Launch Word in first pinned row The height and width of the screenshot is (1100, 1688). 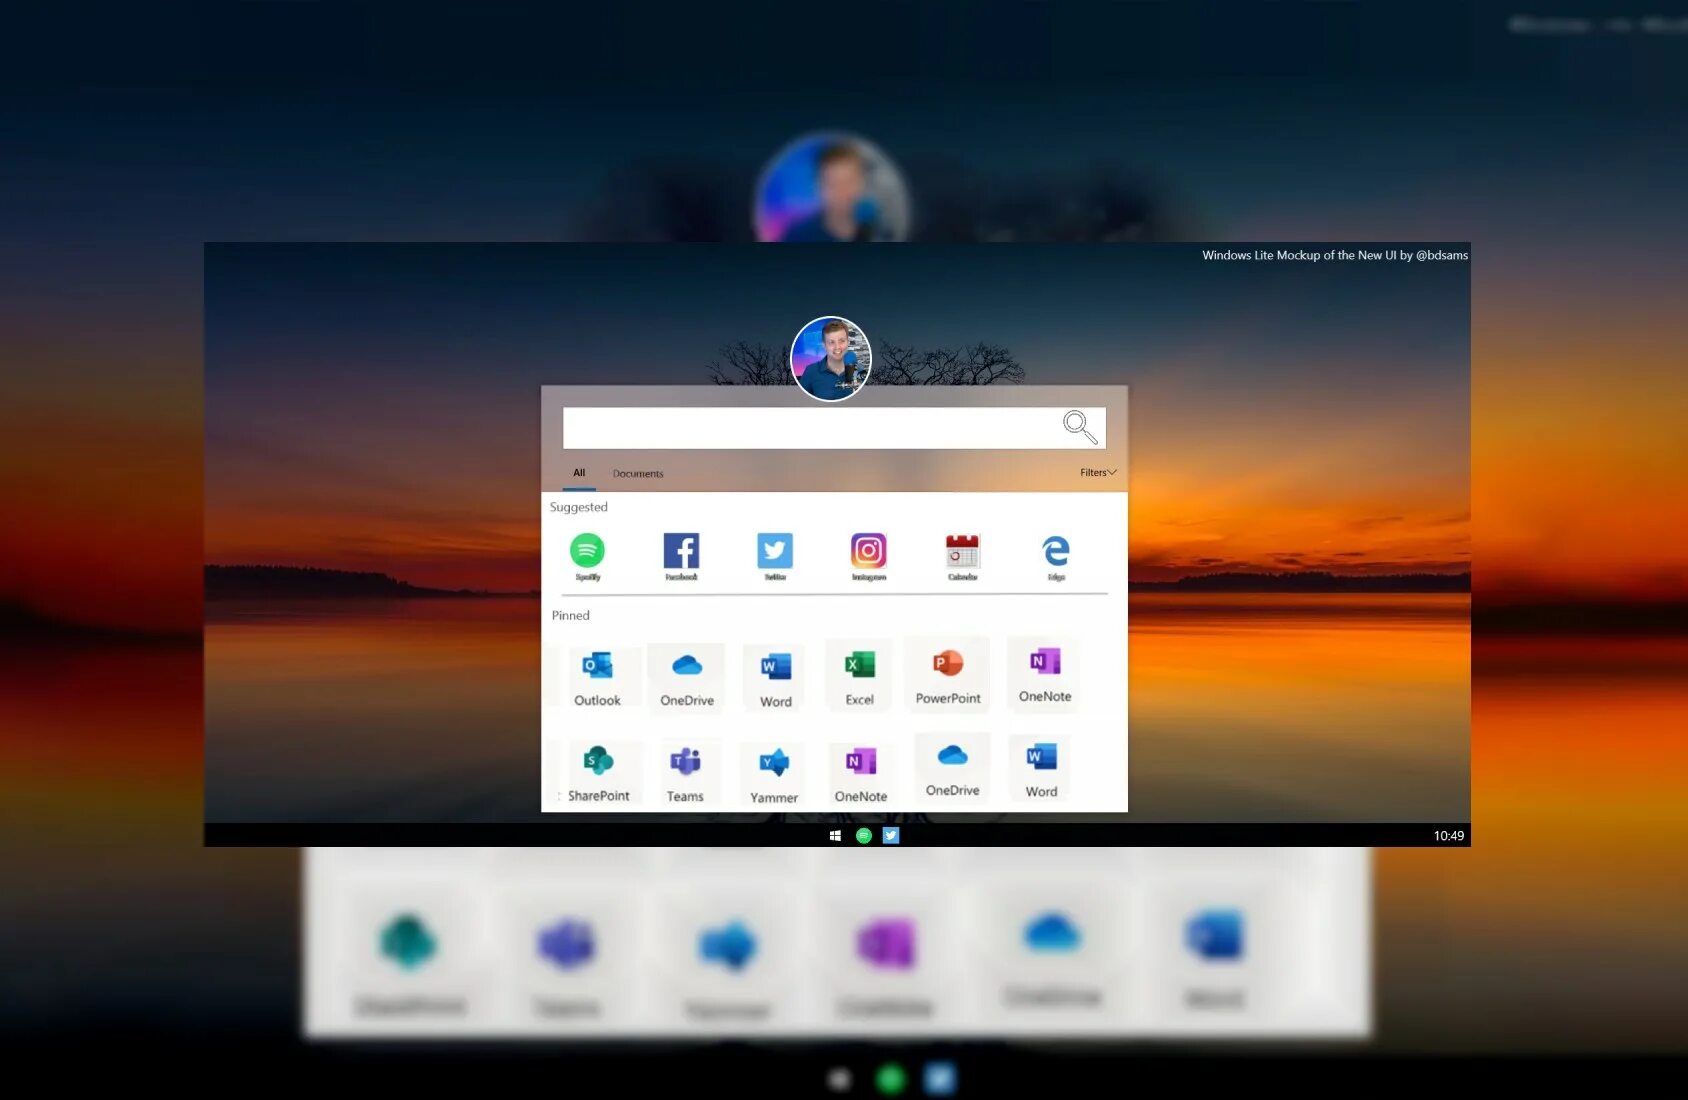point(775,678)
